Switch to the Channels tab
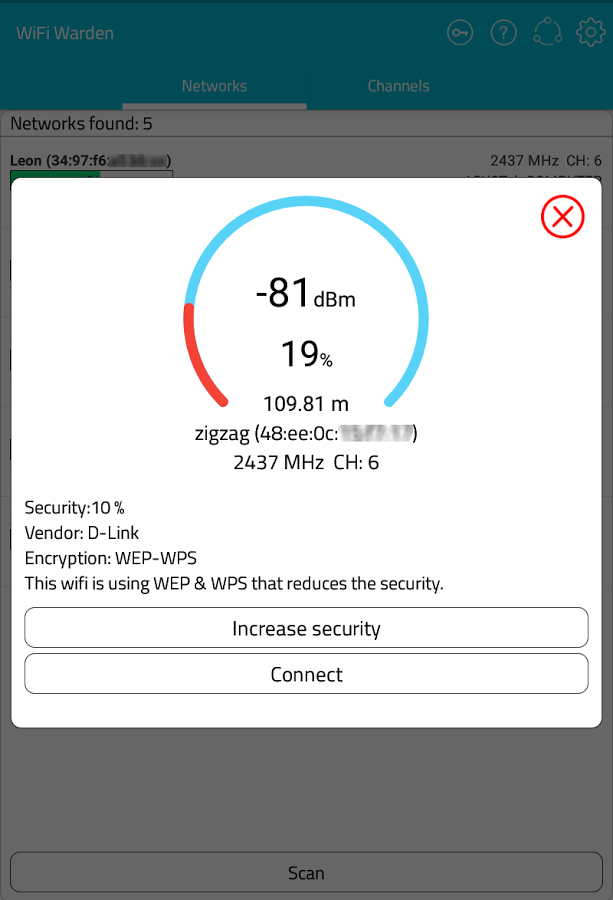The height and width of the screenshot is (900, 613). coord(398,86)
